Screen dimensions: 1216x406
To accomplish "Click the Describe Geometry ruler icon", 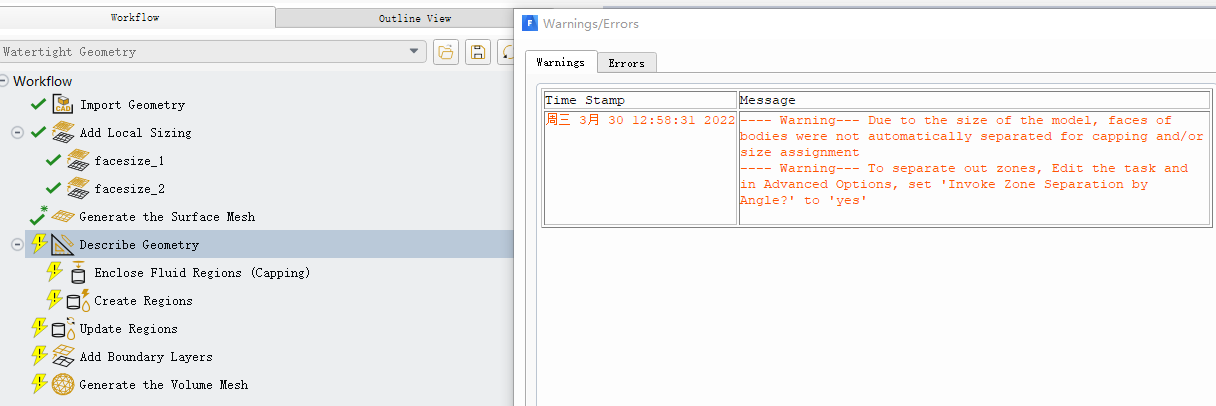I will [x=64, y=244].
